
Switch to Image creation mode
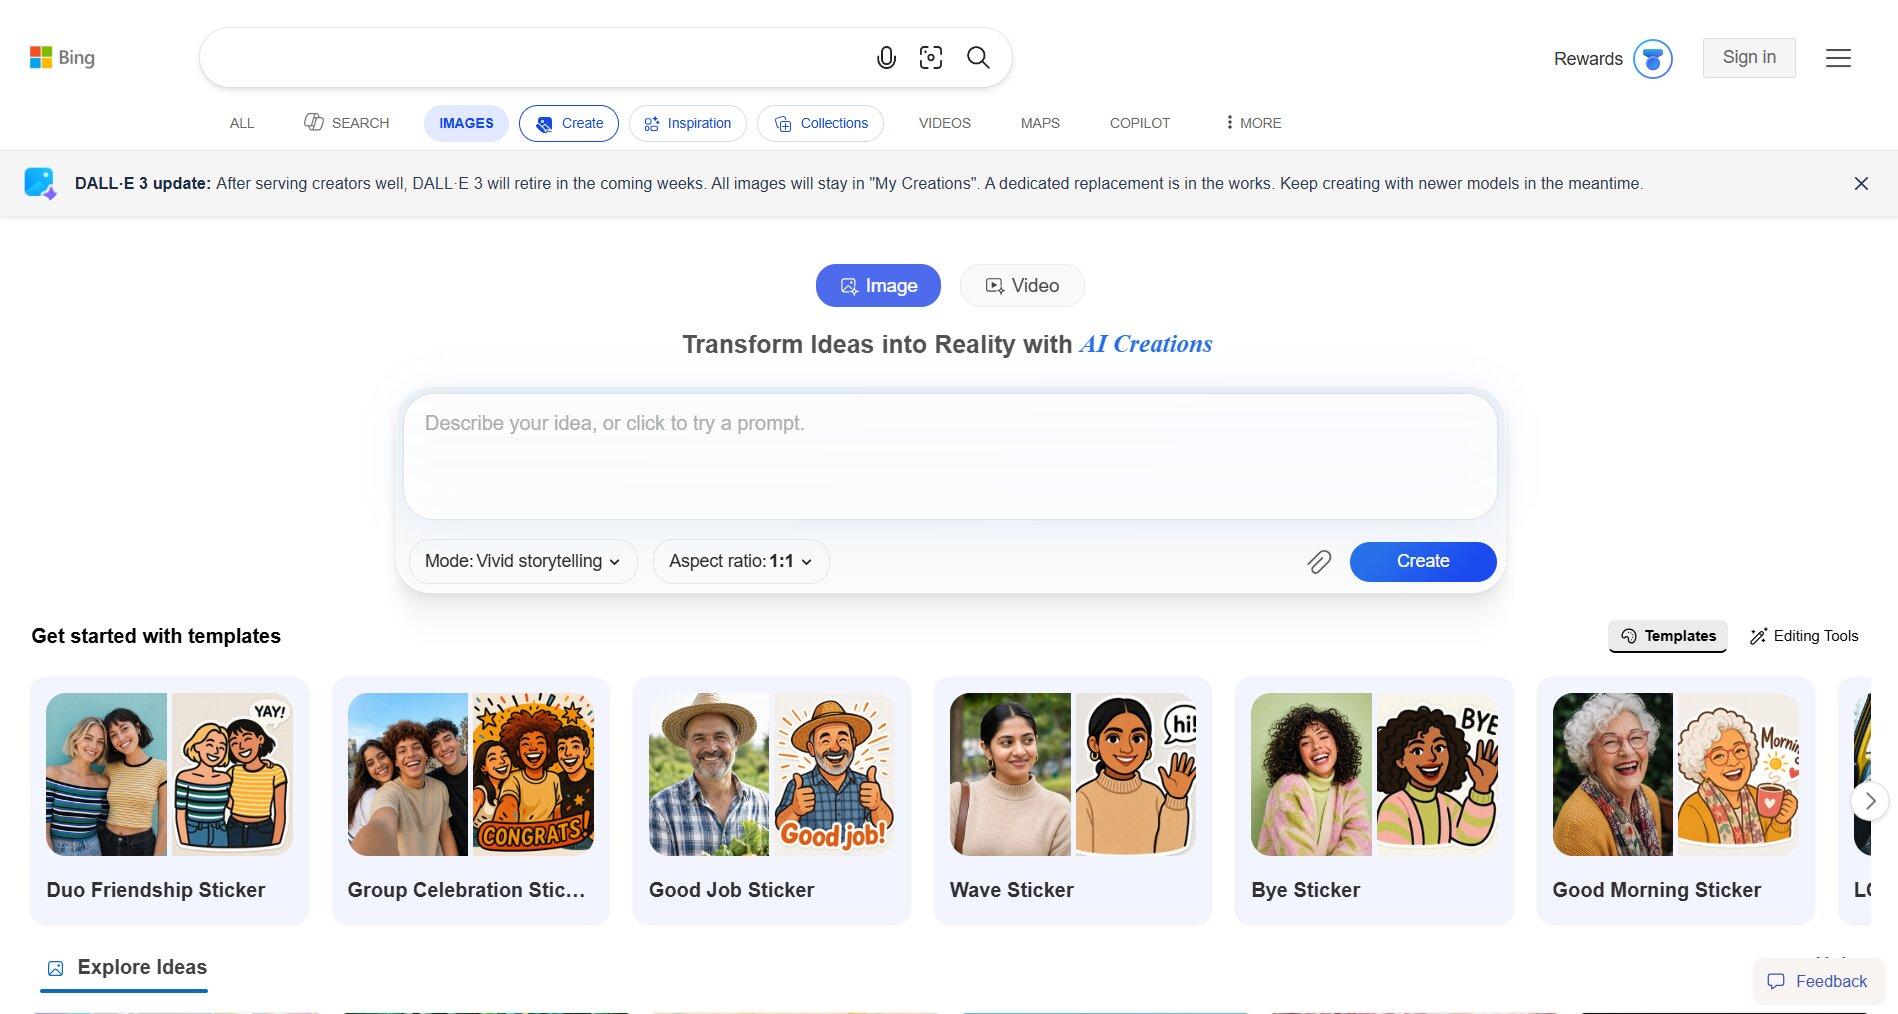click(878, 286)
